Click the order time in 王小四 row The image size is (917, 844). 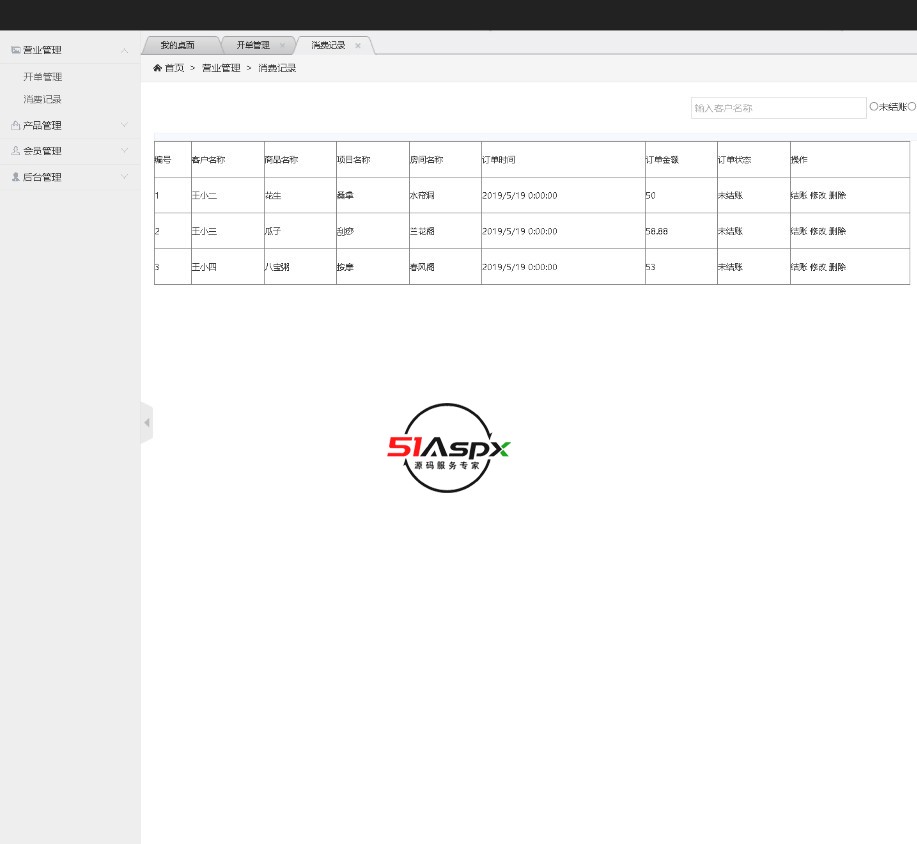(x=520, y=267)
